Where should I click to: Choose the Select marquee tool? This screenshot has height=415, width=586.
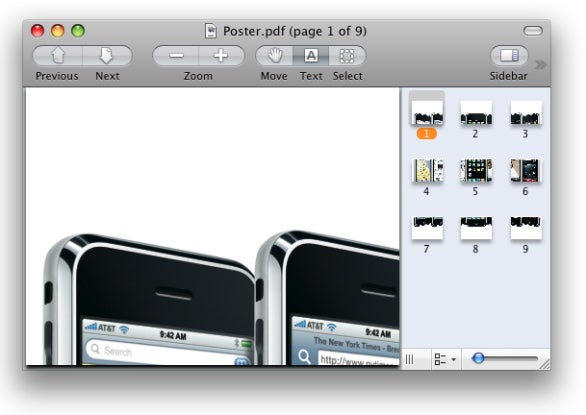point(347,56)
